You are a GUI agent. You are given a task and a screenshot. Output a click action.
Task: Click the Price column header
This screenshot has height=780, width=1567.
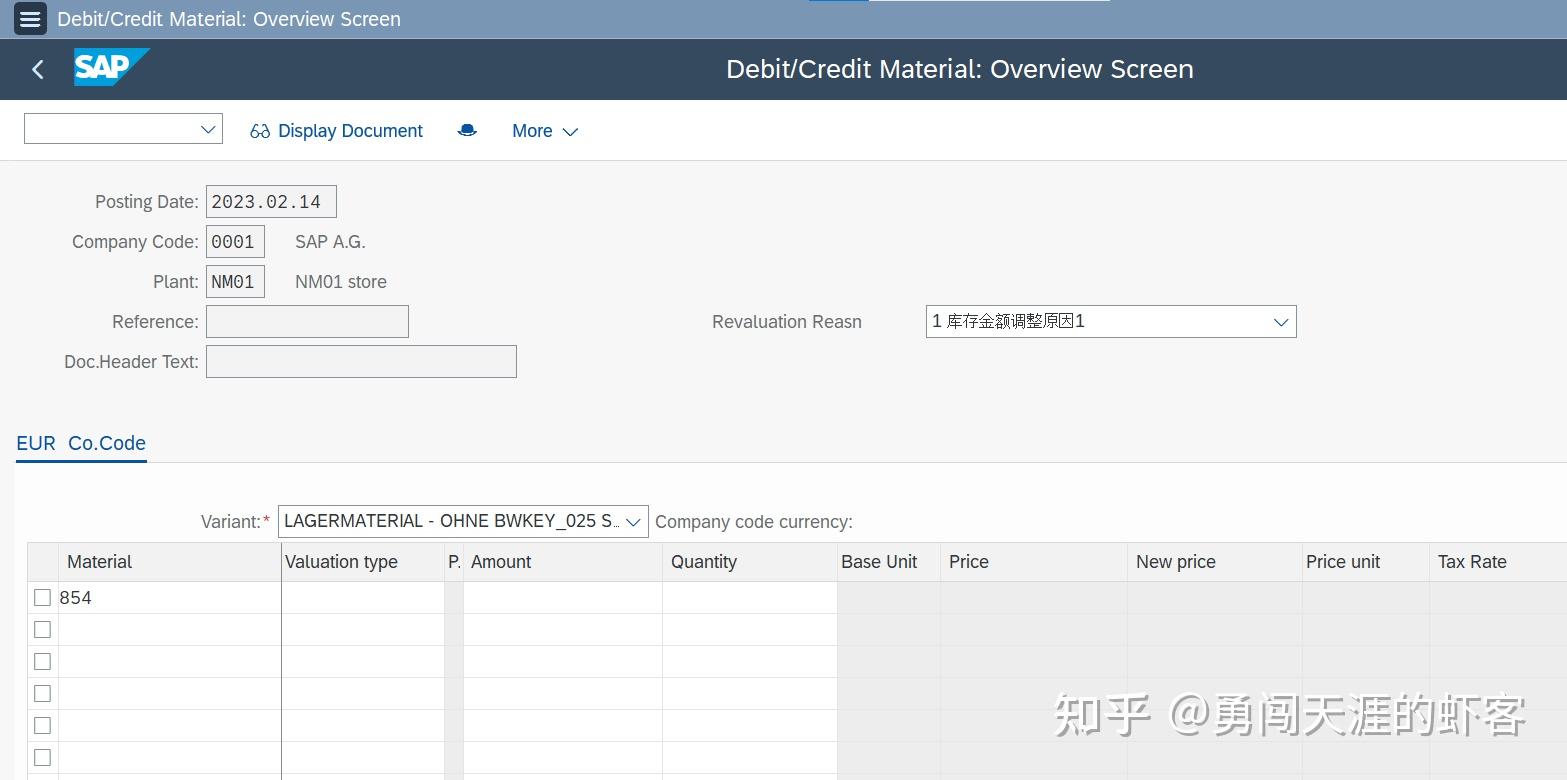tap(1033, 562)
